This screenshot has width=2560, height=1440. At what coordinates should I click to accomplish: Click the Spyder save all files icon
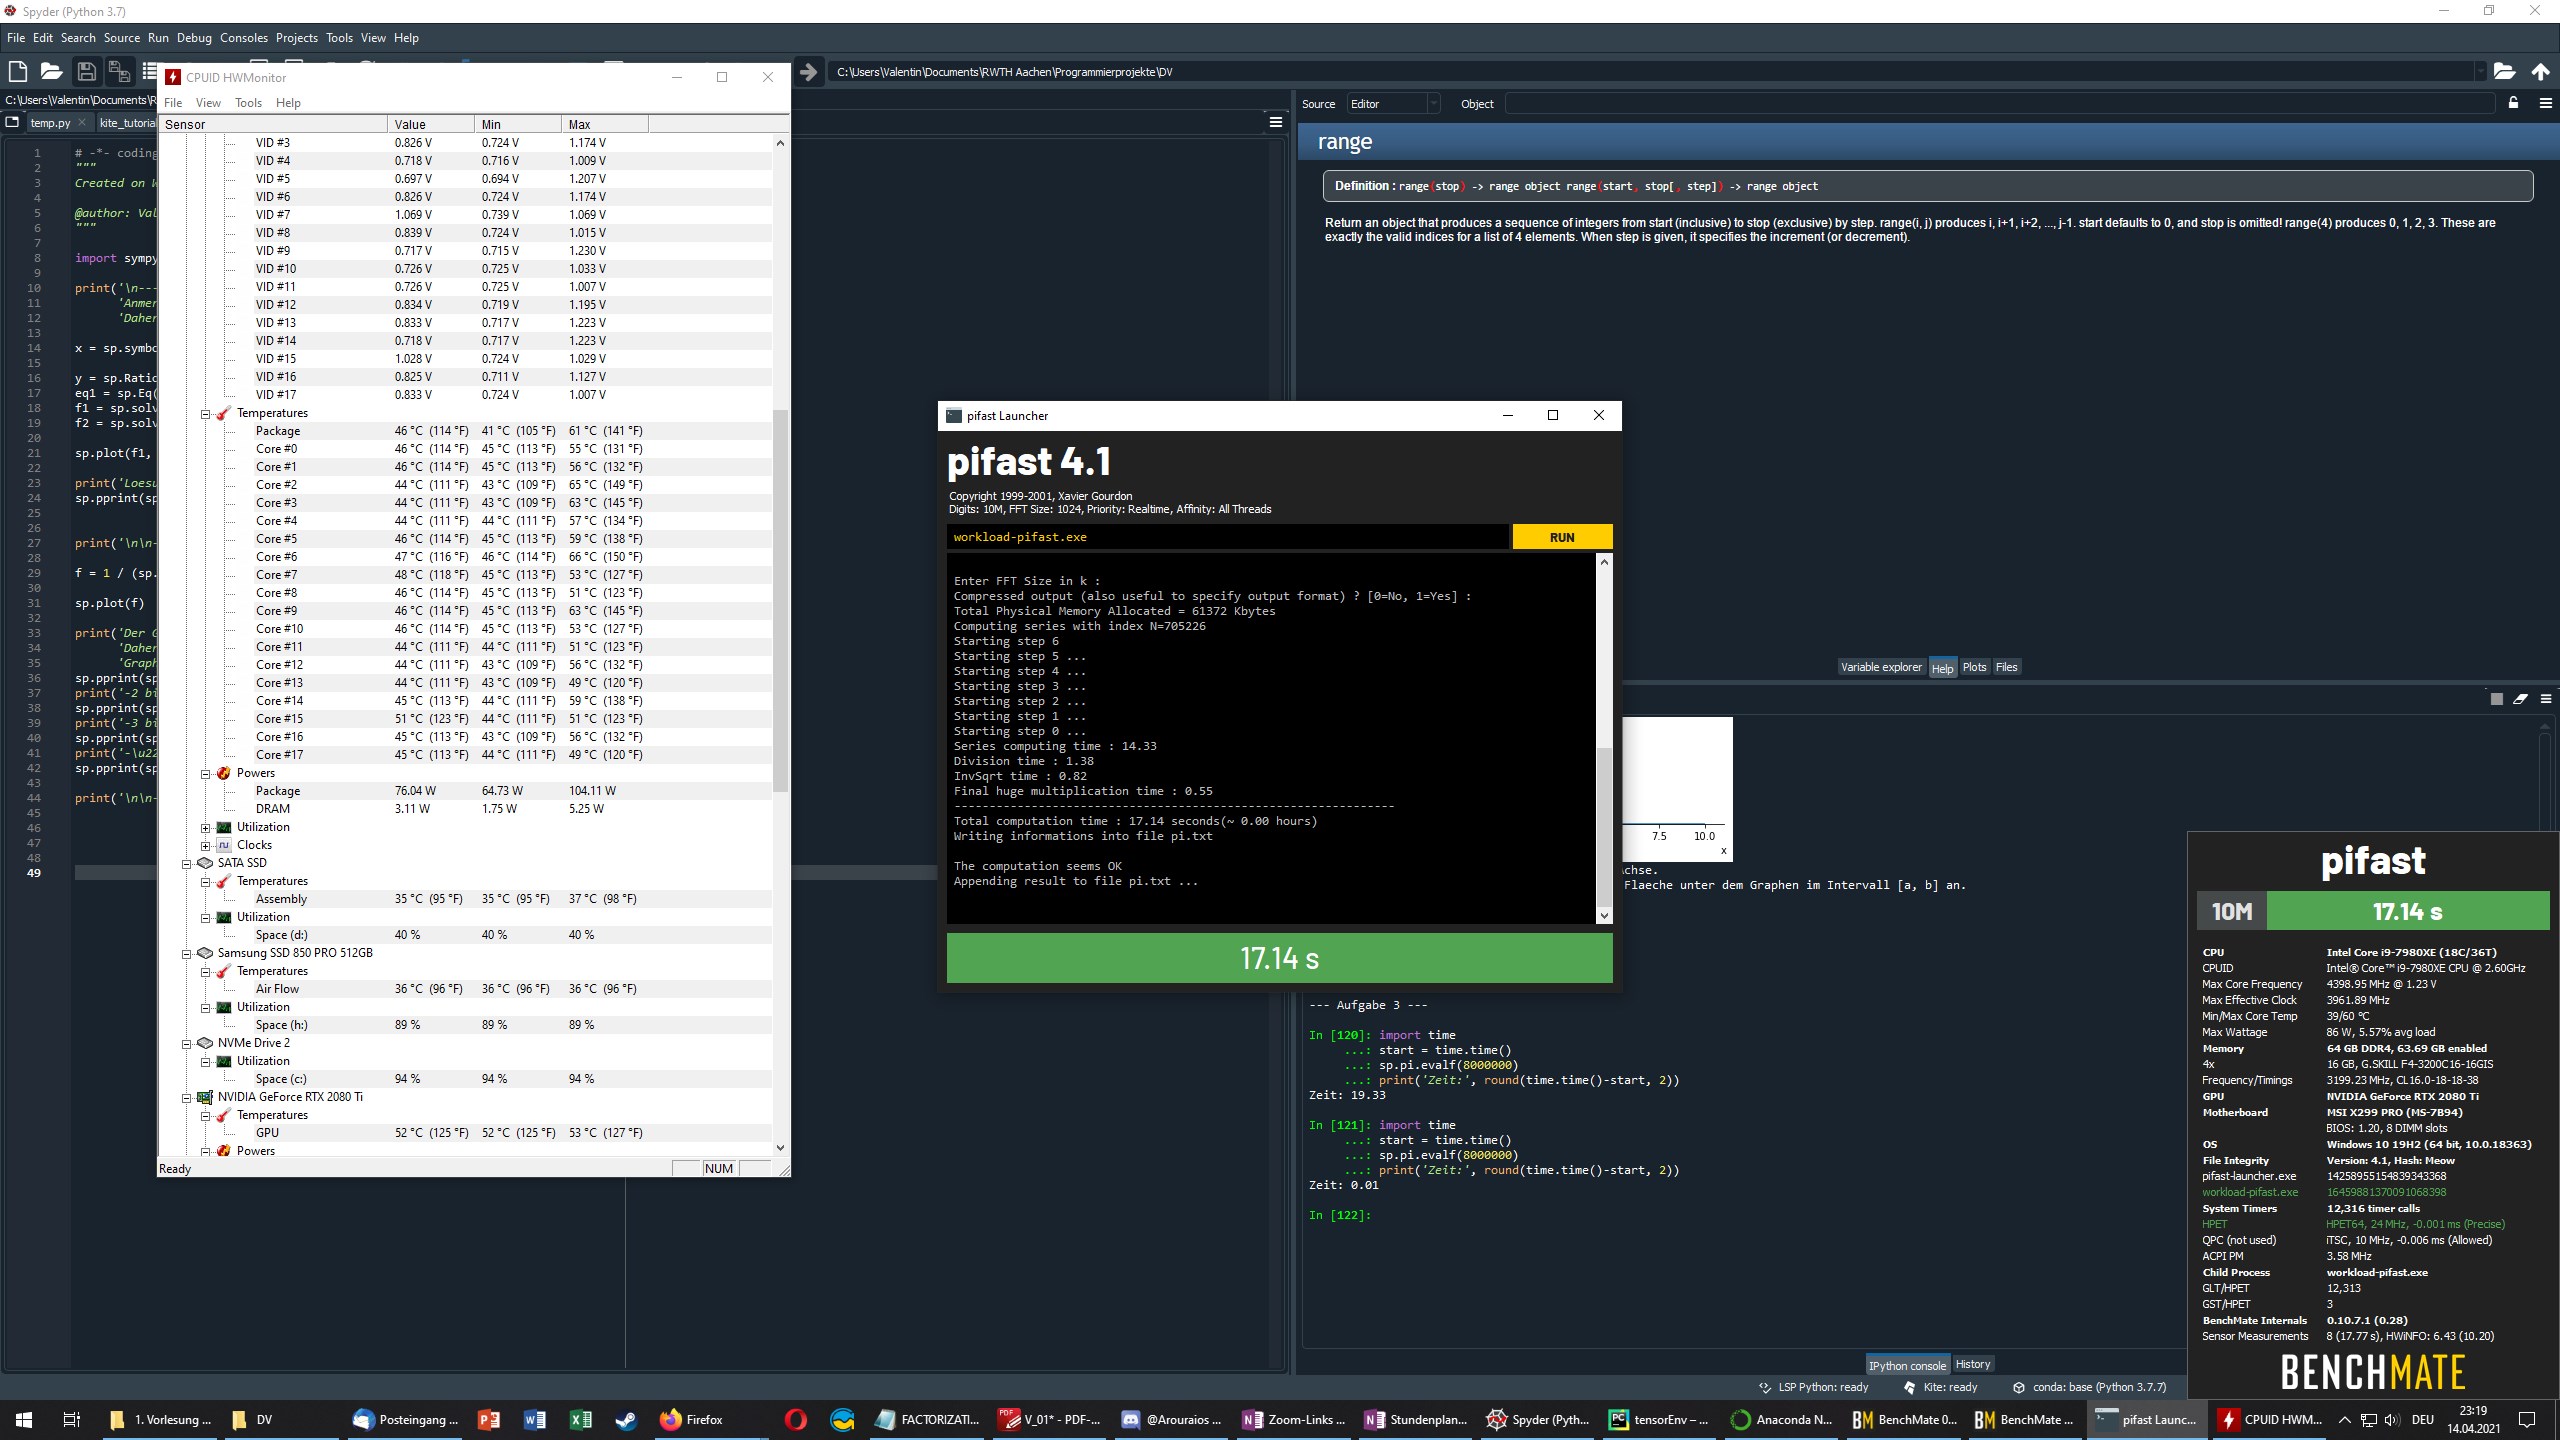119,71
